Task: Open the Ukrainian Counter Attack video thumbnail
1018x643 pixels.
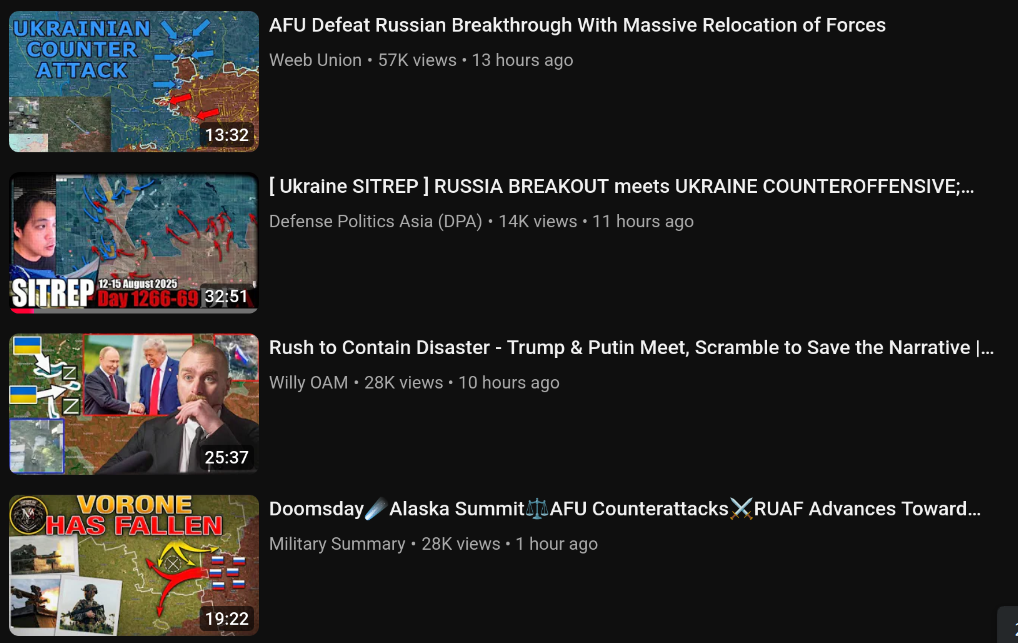Action: [134, 81]
